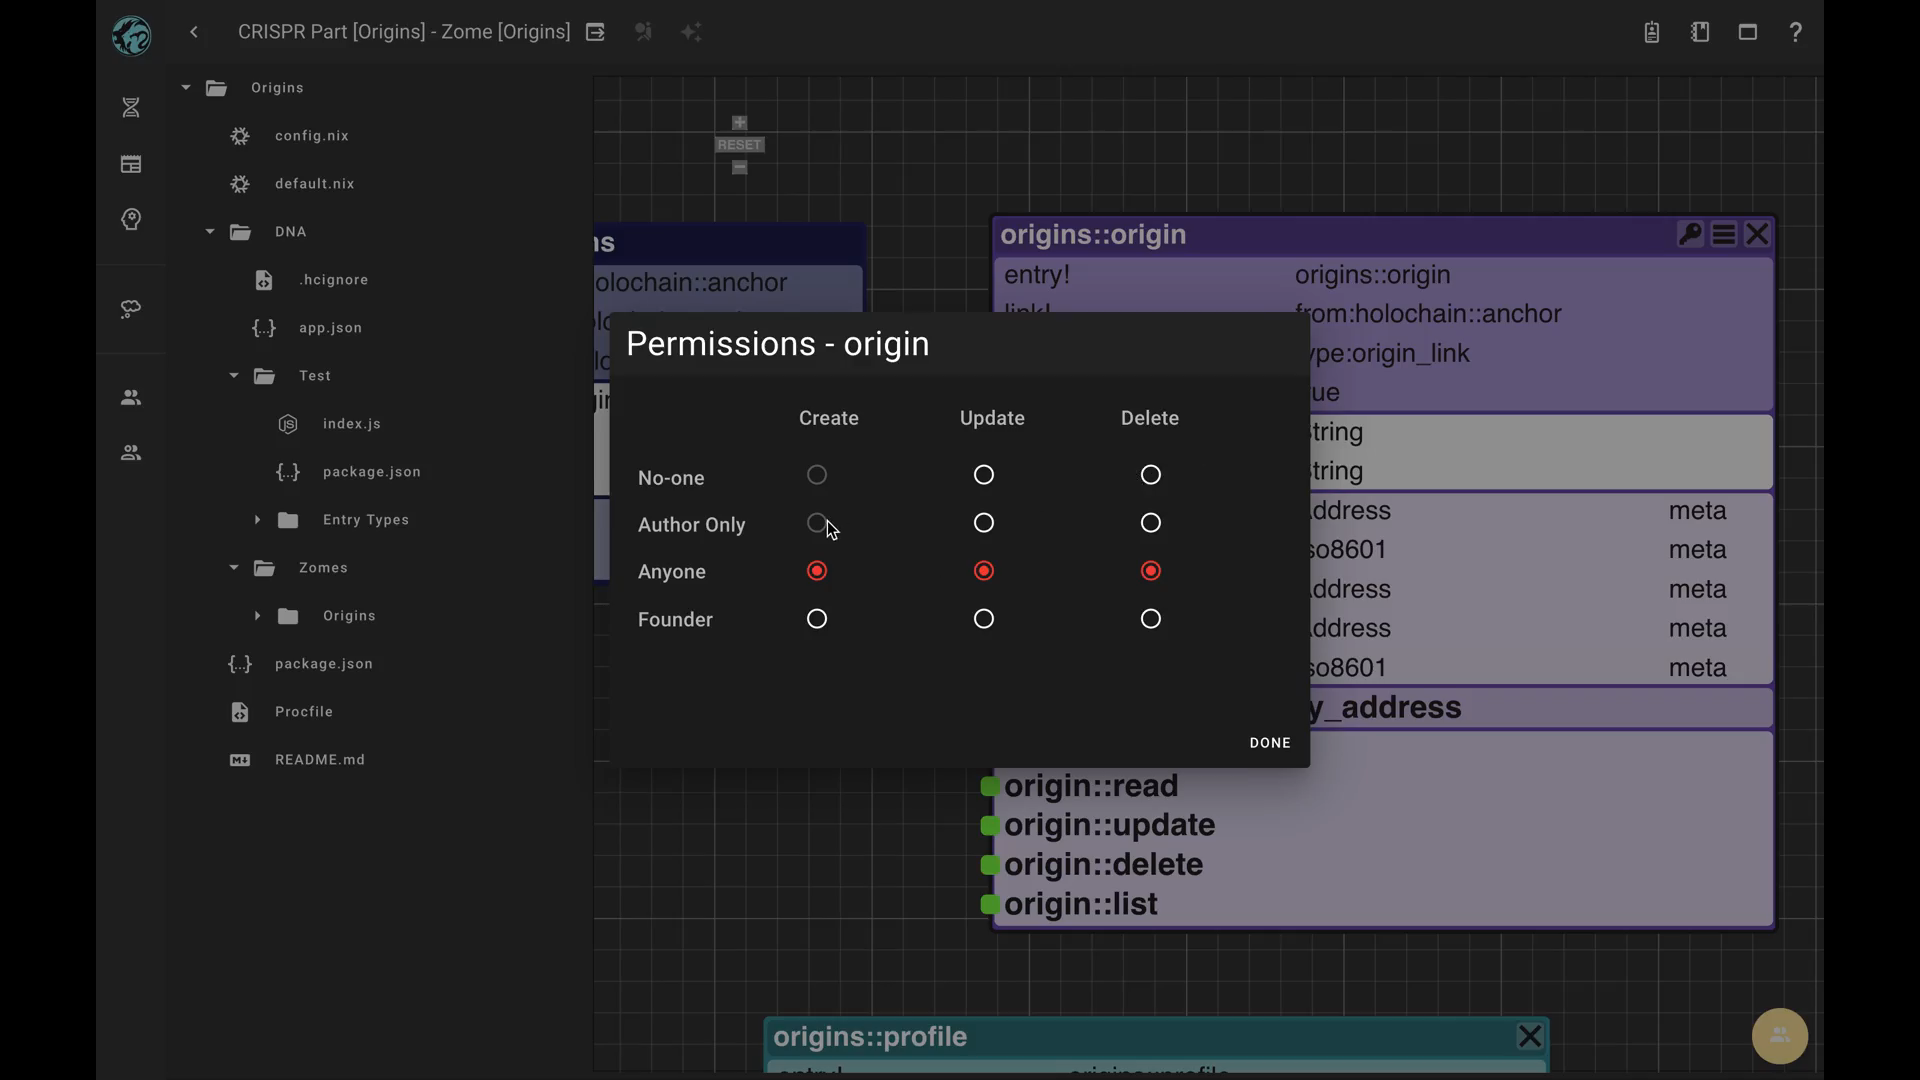The width and height of the screenshot is (1920, 1080).
Task: Click the back arrow in top bar
Action: pyautogui.click(x=194, y=32)
